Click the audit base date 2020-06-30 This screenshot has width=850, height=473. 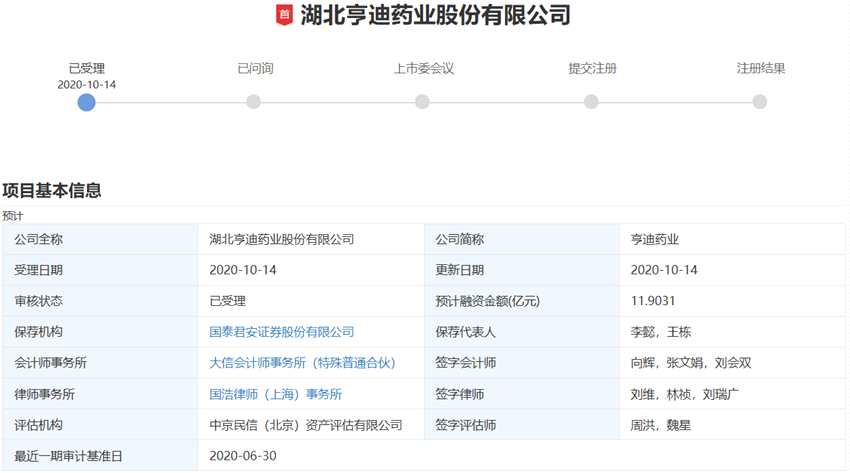[x=243, y=456]
